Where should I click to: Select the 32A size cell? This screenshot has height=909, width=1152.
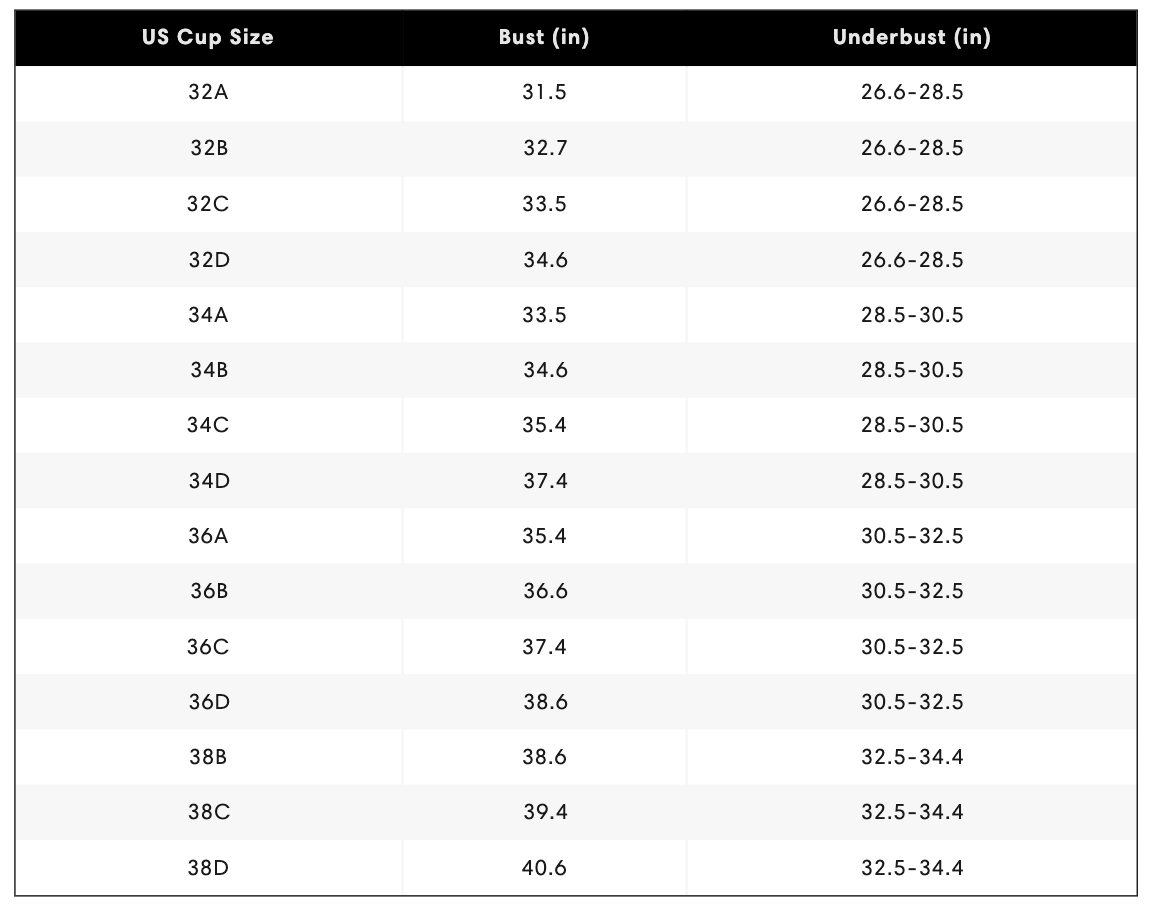tap(208, 93)
